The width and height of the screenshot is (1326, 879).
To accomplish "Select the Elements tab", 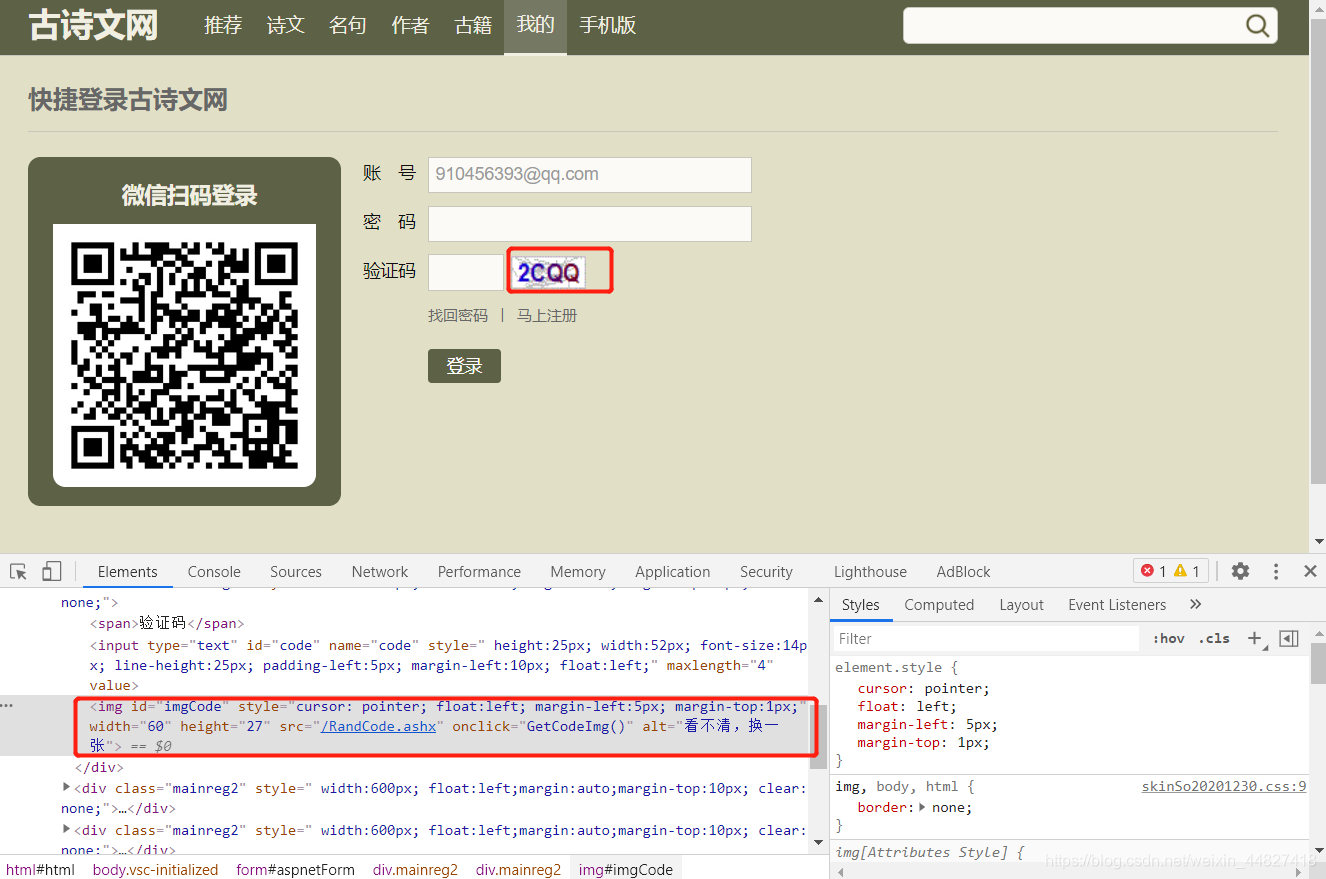I will 127,571.
